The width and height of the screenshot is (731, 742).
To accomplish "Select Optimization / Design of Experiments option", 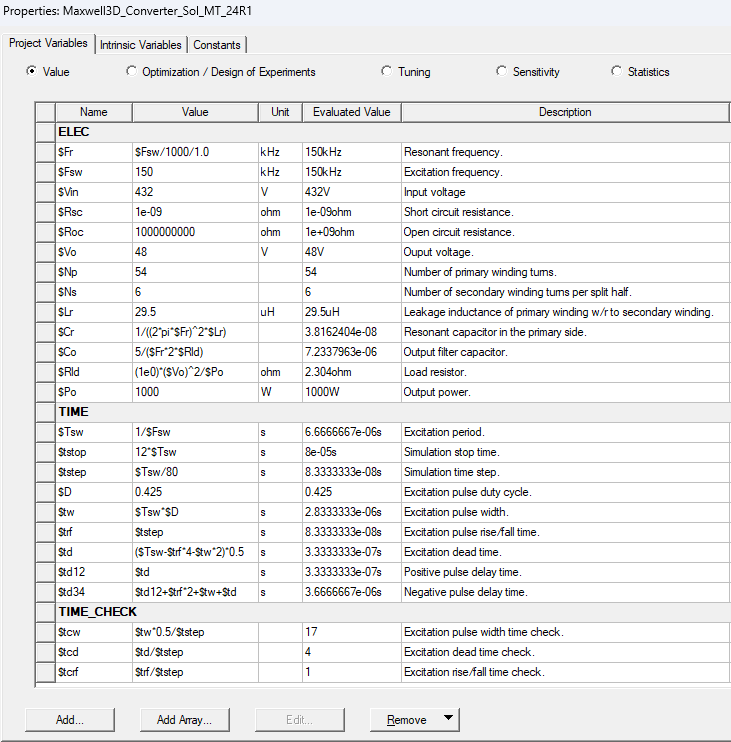I will point(131,71).
